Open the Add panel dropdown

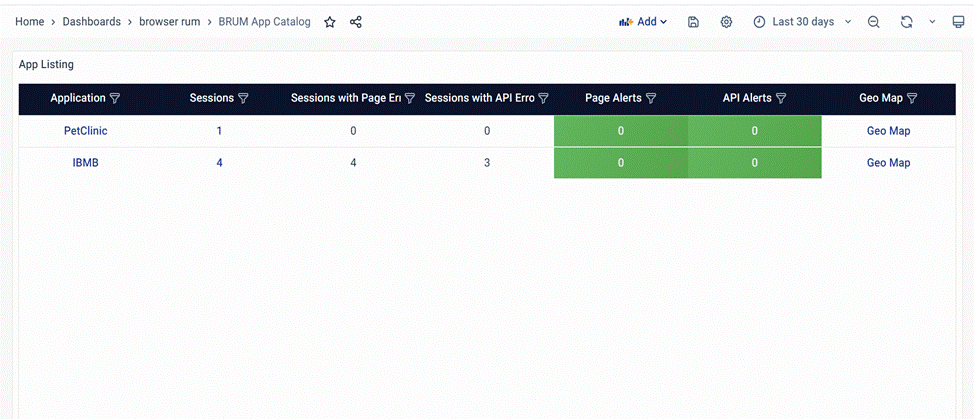pos(643,22)
